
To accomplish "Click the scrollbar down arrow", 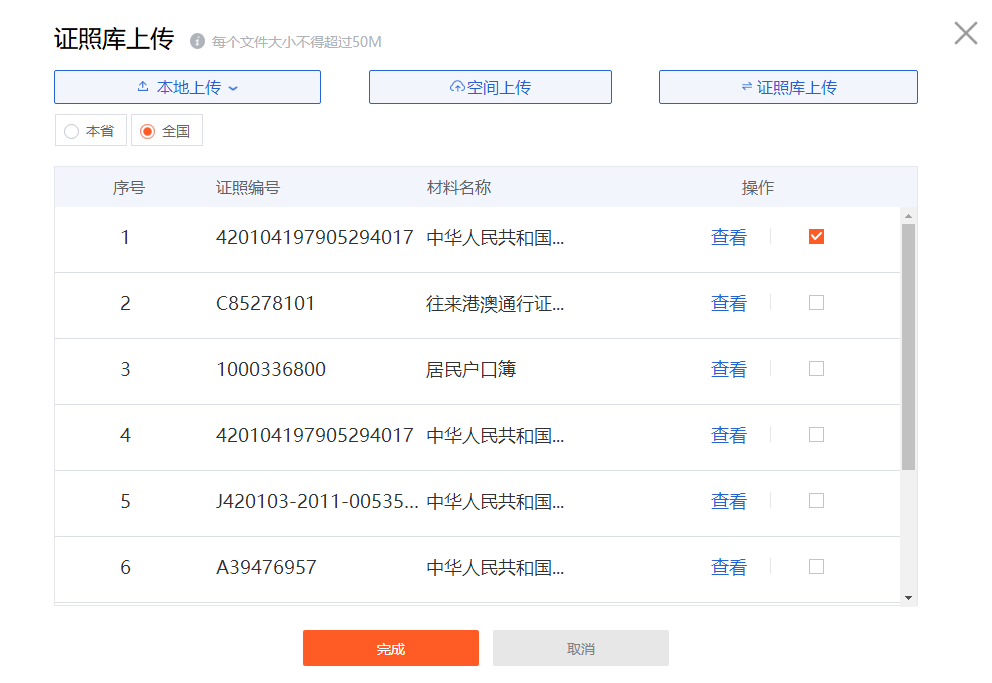I will (x=908, y=598).
